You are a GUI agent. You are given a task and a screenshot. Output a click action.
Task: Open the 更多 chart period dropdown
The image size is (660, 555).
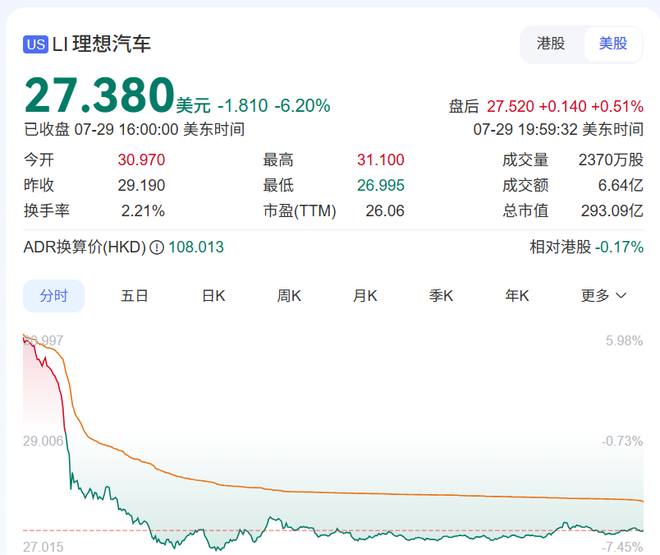tap(604, 296)
